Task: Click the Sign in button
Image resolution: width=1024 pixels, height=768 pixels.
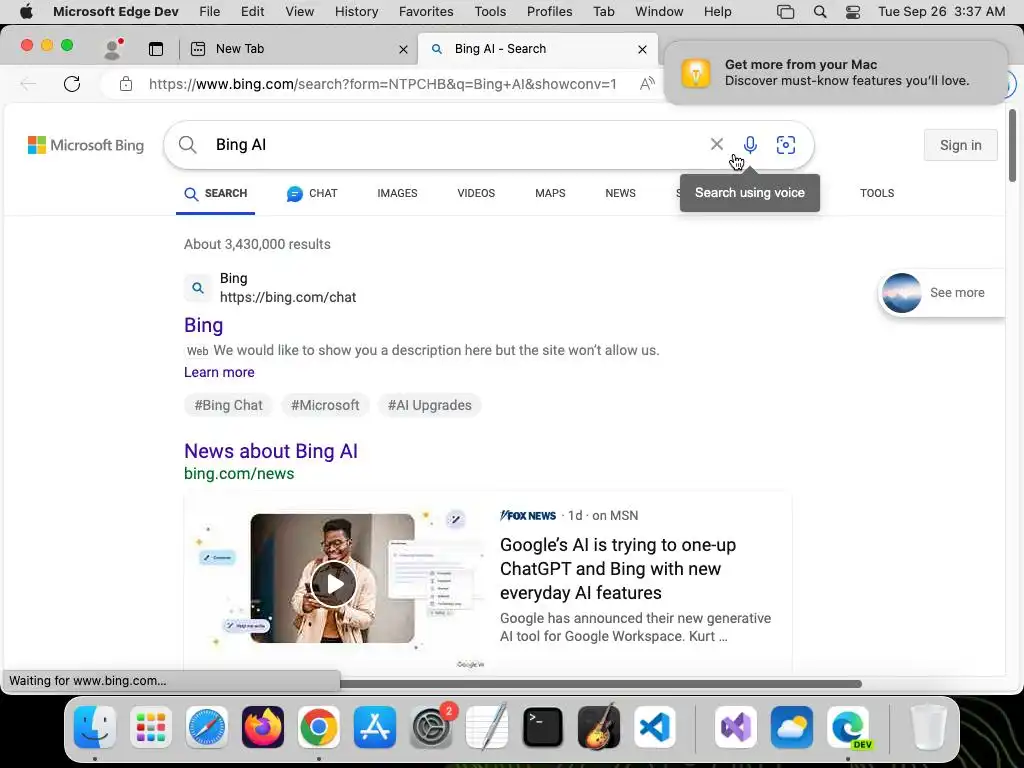Action: (x=960, y=145)
